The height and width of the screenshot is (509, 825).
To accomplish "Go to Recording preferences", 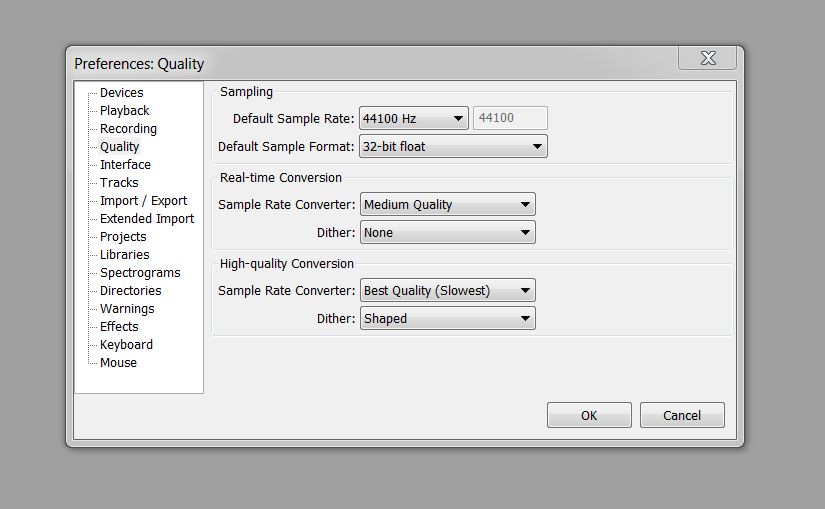I will 128,128.
